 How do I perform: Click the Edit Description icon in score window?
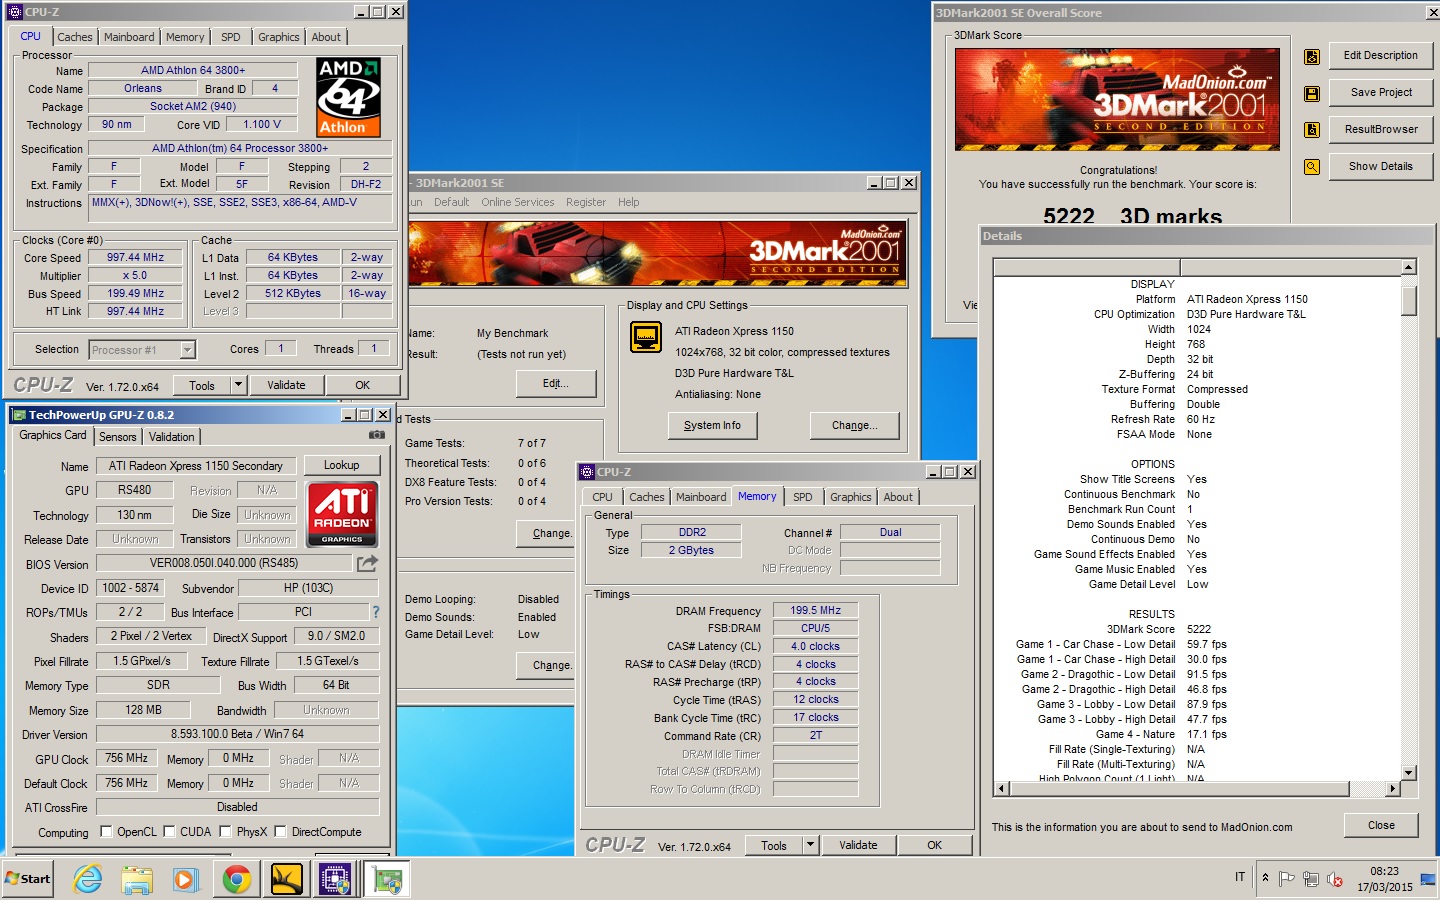(1312, 57)
